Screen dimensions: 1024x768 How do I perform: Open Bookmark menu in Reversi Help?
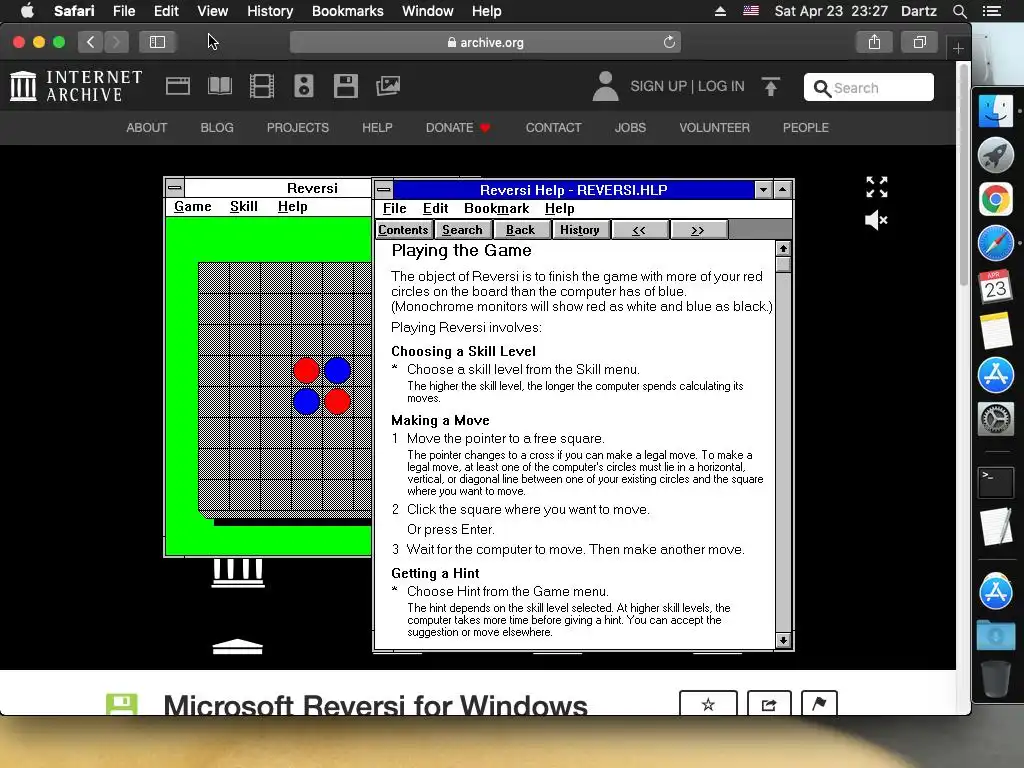pyautogui.click(x=496, y=208)
